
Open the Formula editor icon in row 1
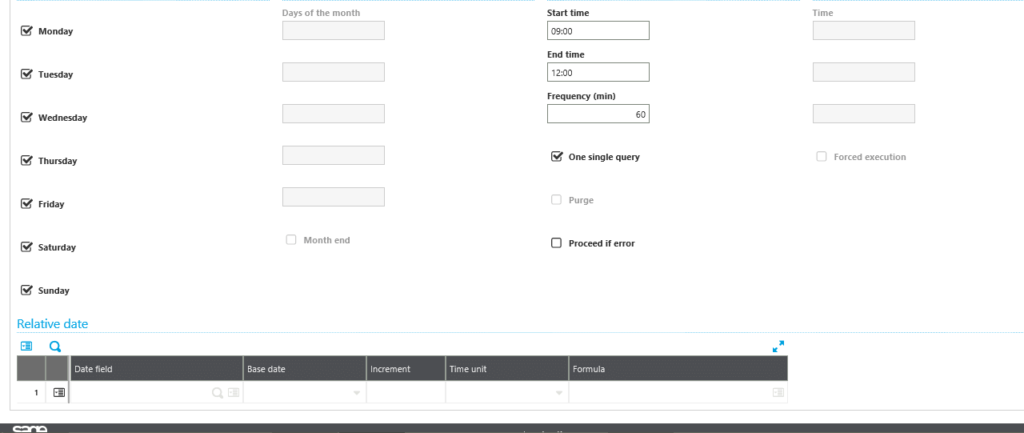[x=777, y=393]
